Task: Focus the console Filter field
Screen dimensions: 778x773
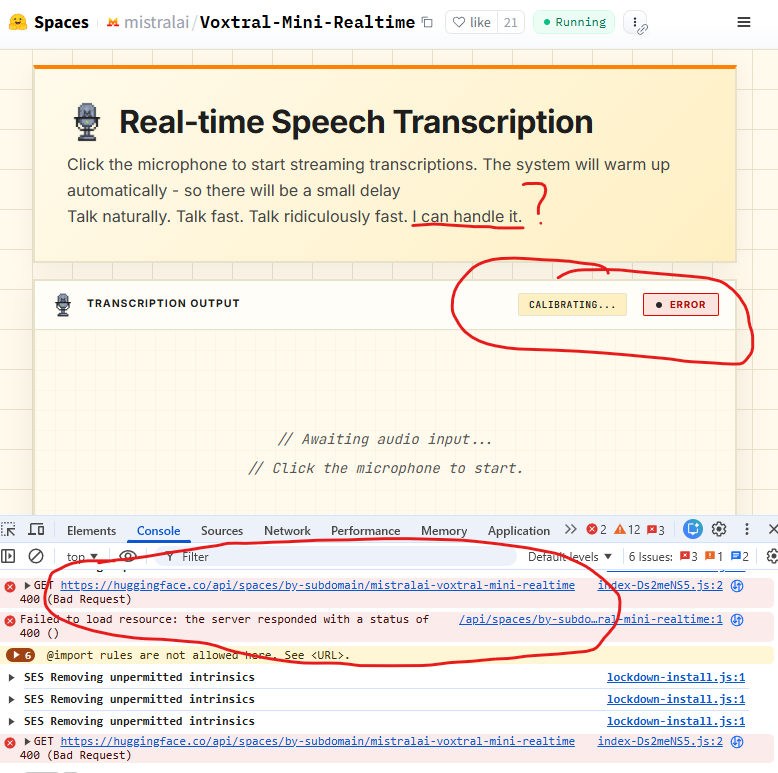Action: pyautogui.click(x=336, y=557)
